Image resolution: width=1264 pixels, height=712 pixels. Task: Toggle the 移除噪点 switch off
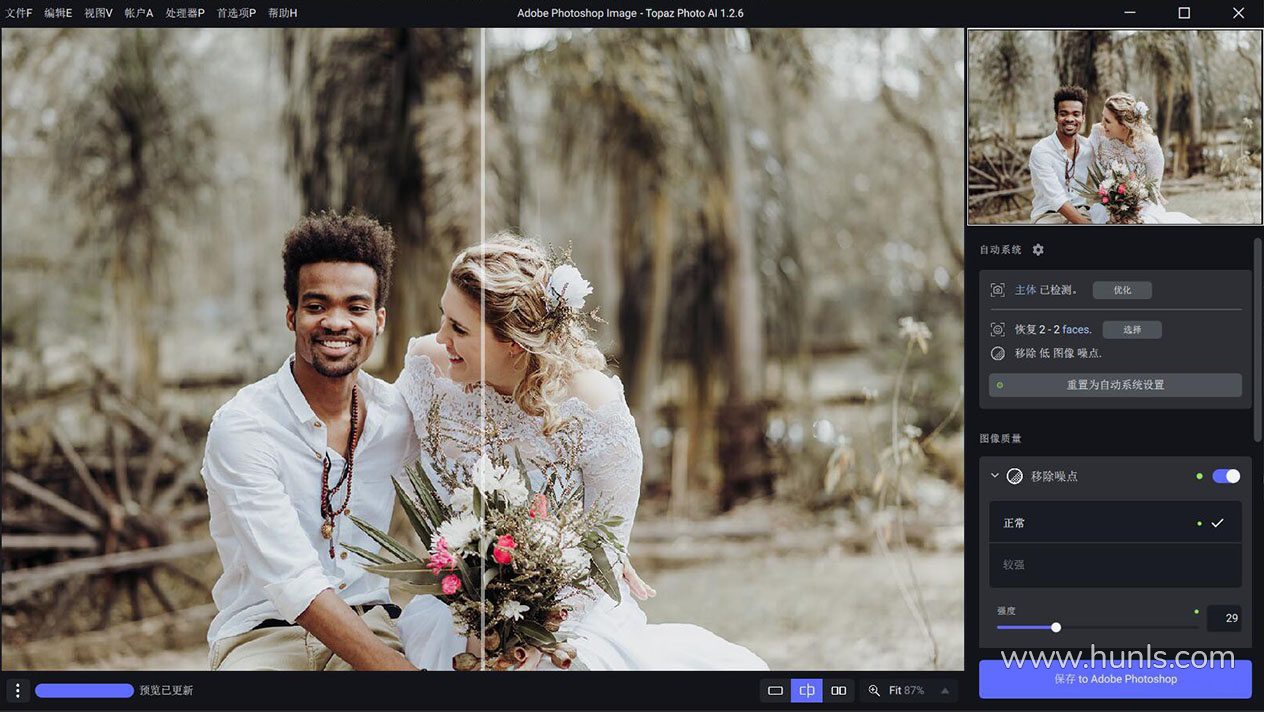1226,476
